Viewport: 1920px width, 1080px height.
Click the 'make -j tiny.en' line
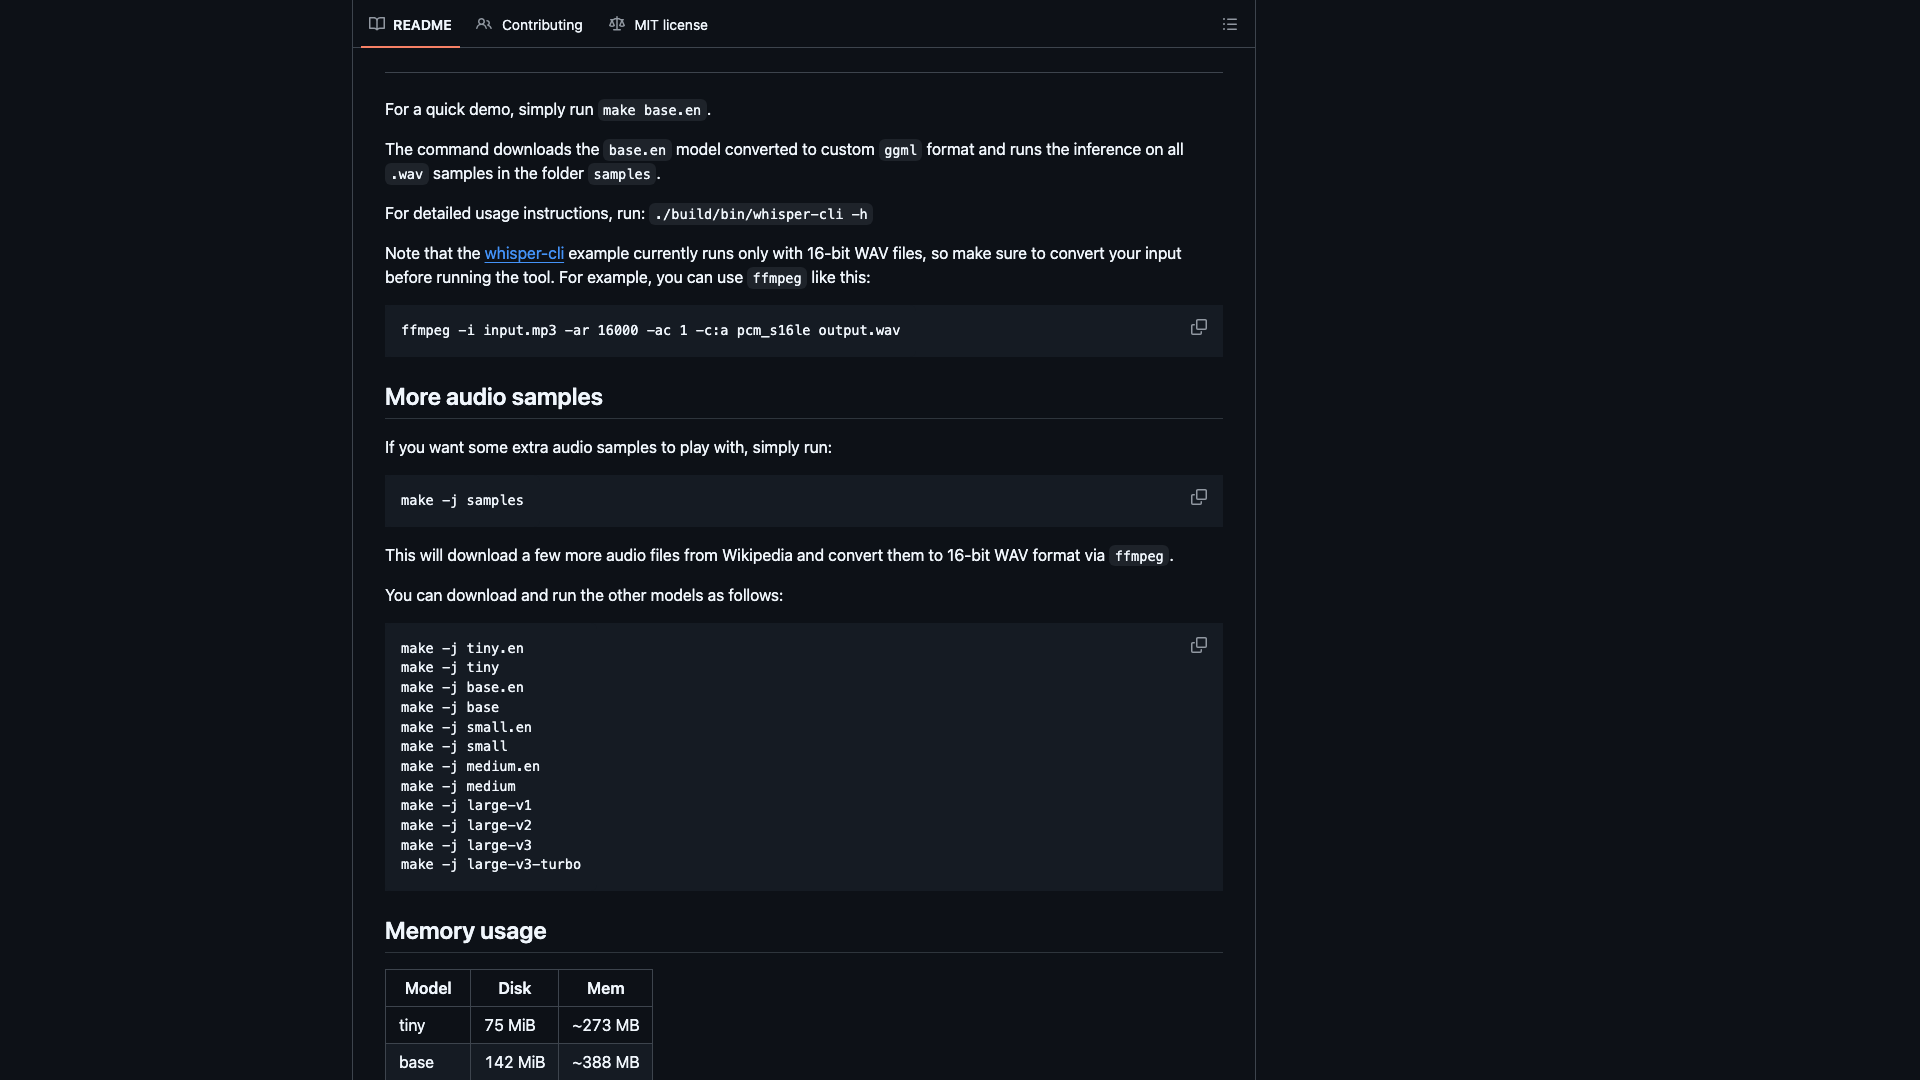[462, 648]
